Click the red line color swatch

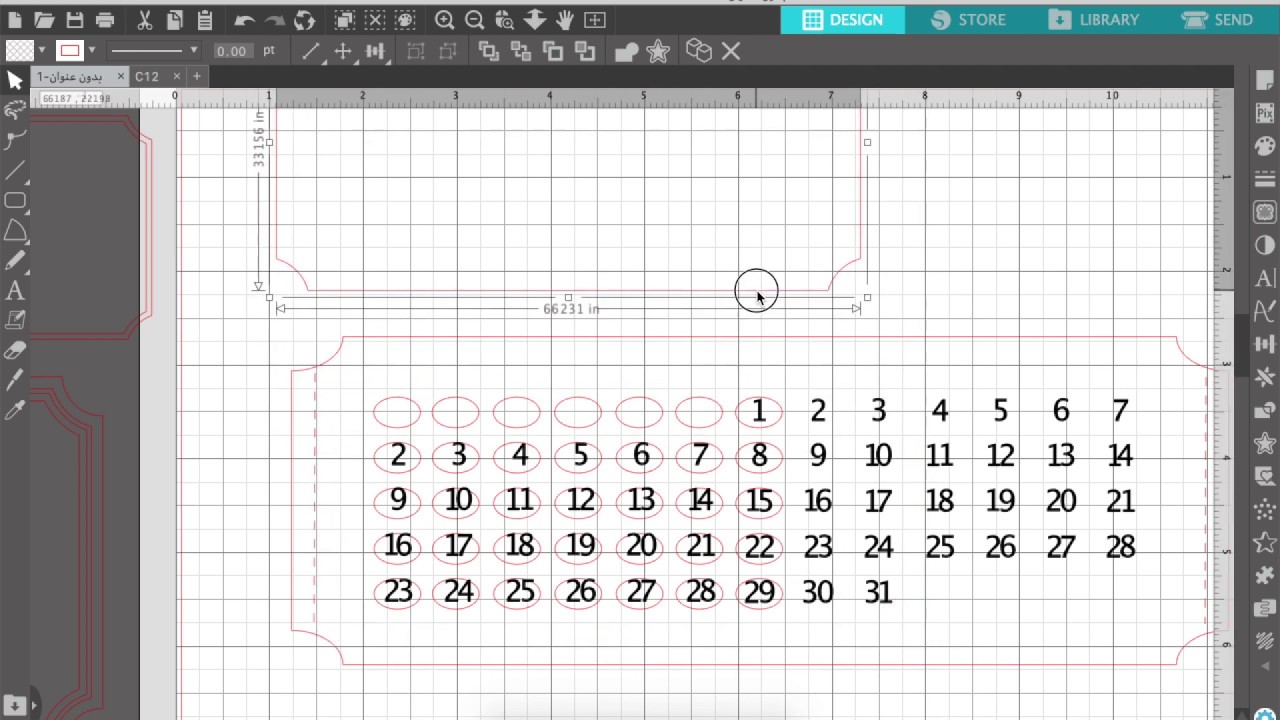click(69, 50)
